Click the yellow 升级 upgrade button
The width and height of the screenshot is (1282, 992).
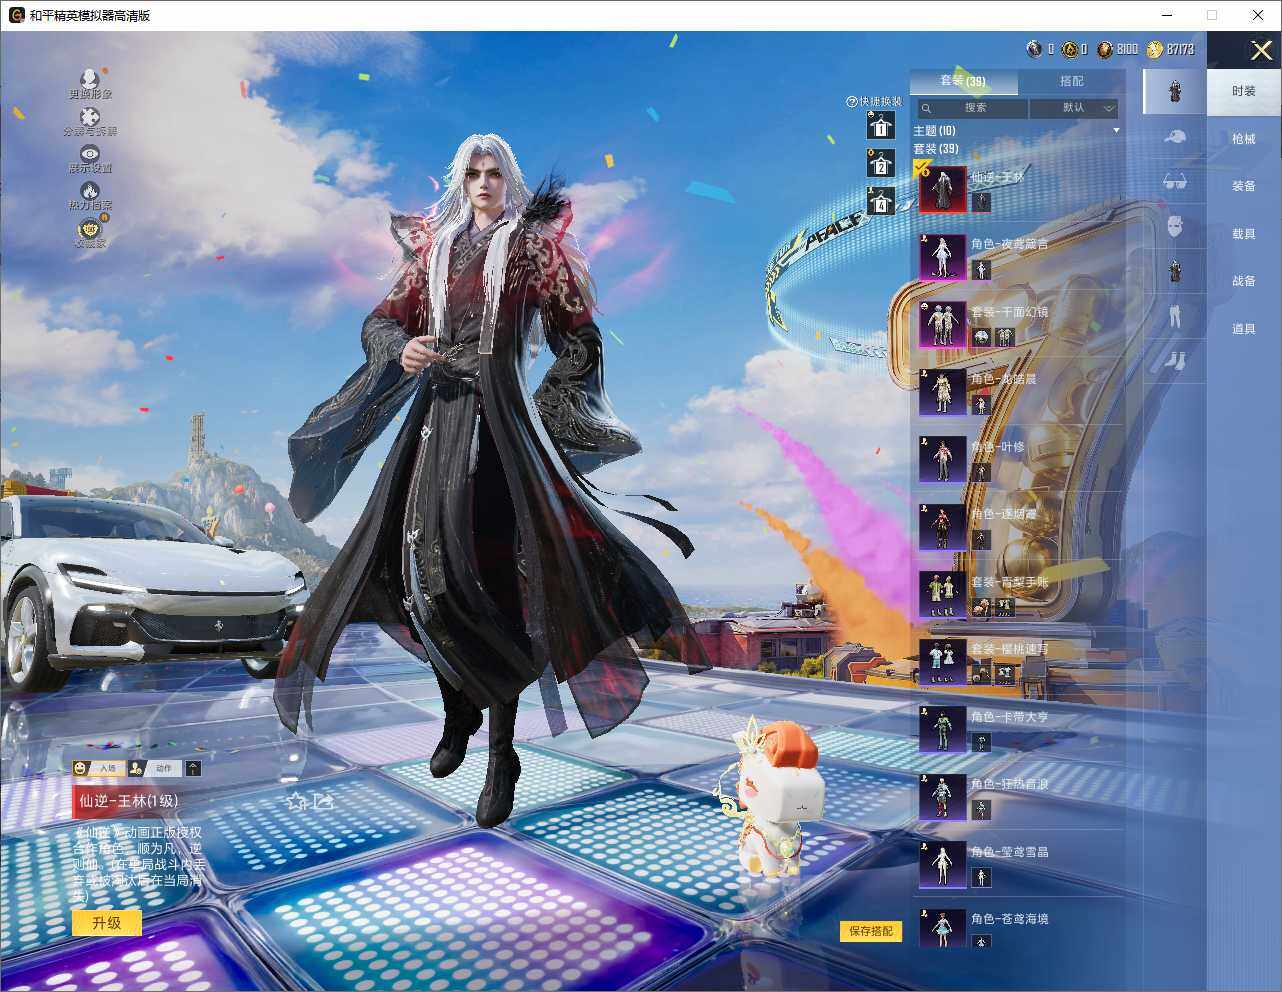[107, 923]
